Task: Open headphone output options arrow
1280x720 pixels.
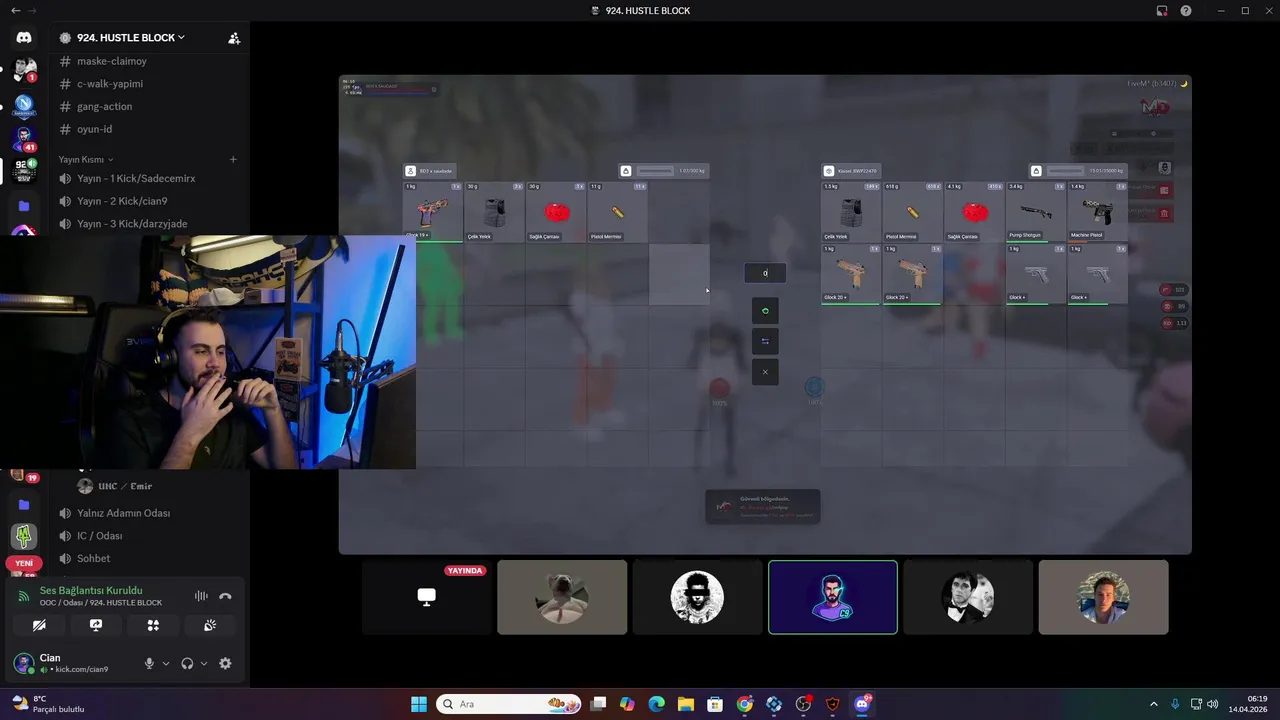Action: click(204, 663)
